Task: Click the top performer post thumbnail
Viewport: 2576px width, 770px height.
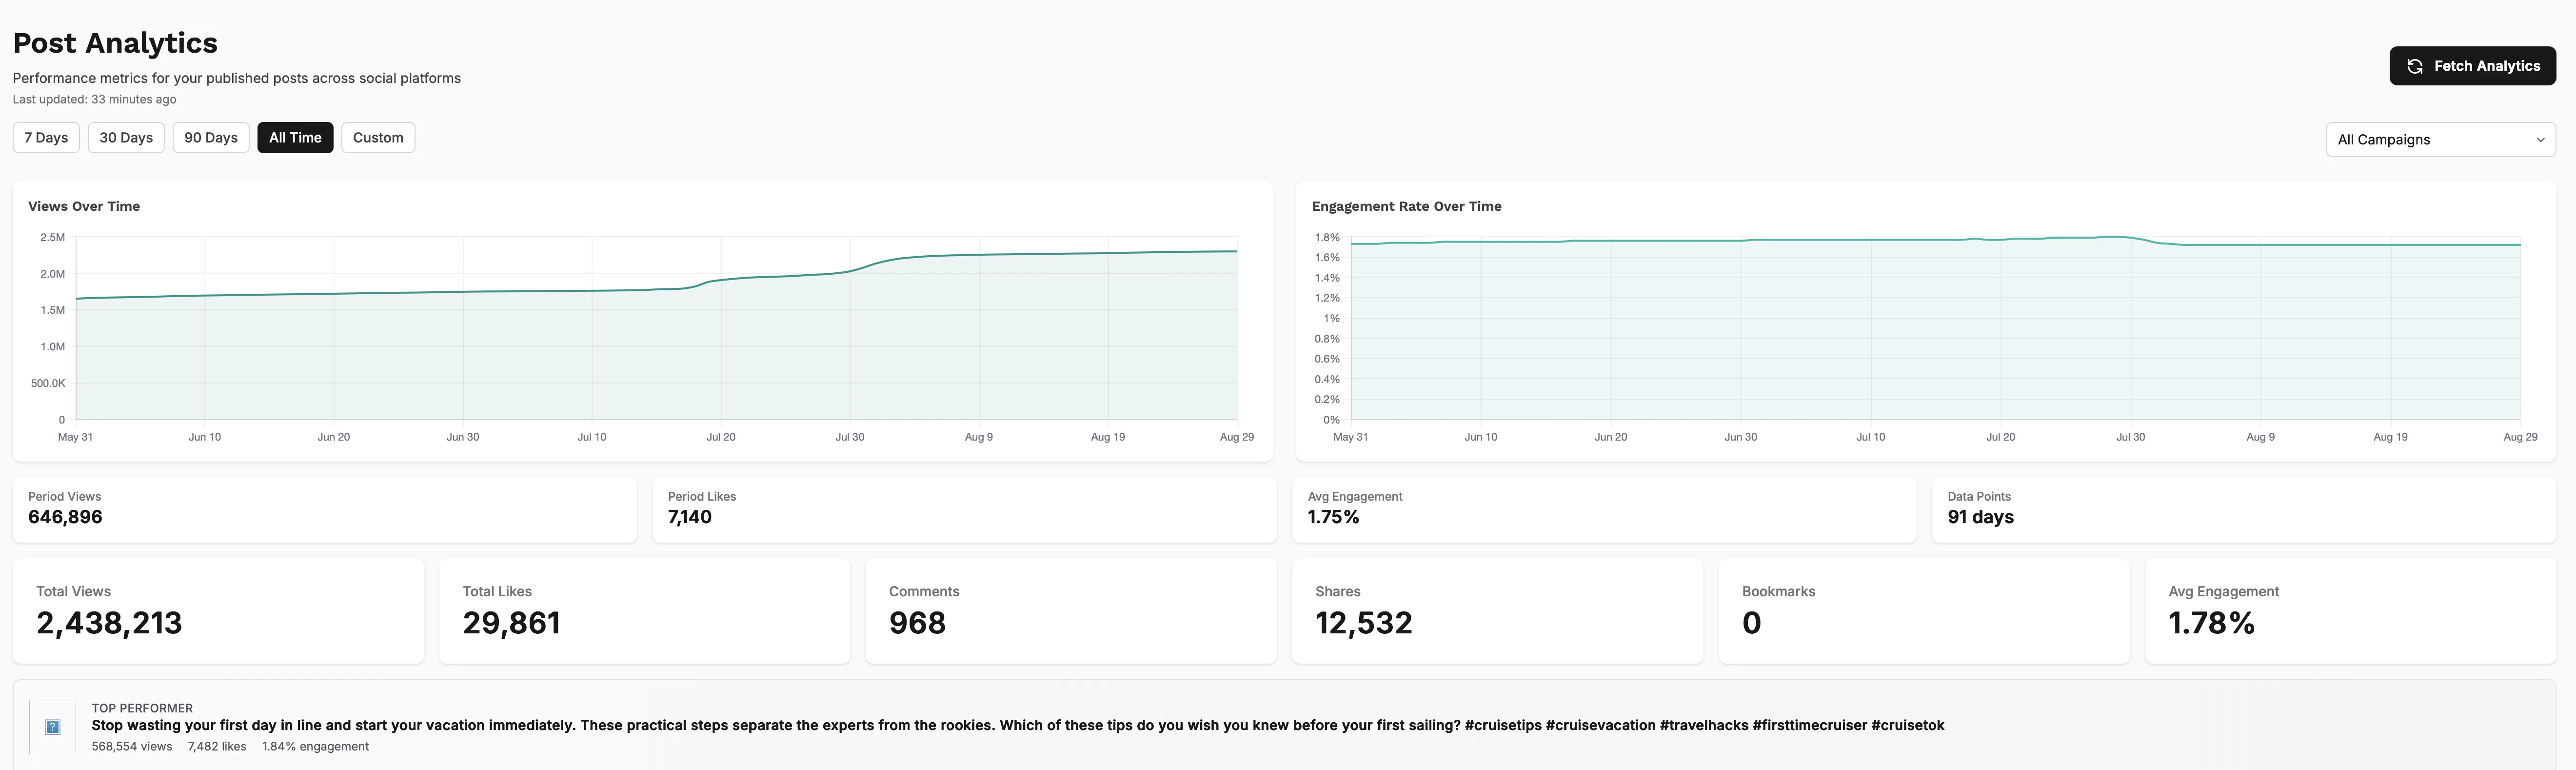Action: [x=53, y=727]
